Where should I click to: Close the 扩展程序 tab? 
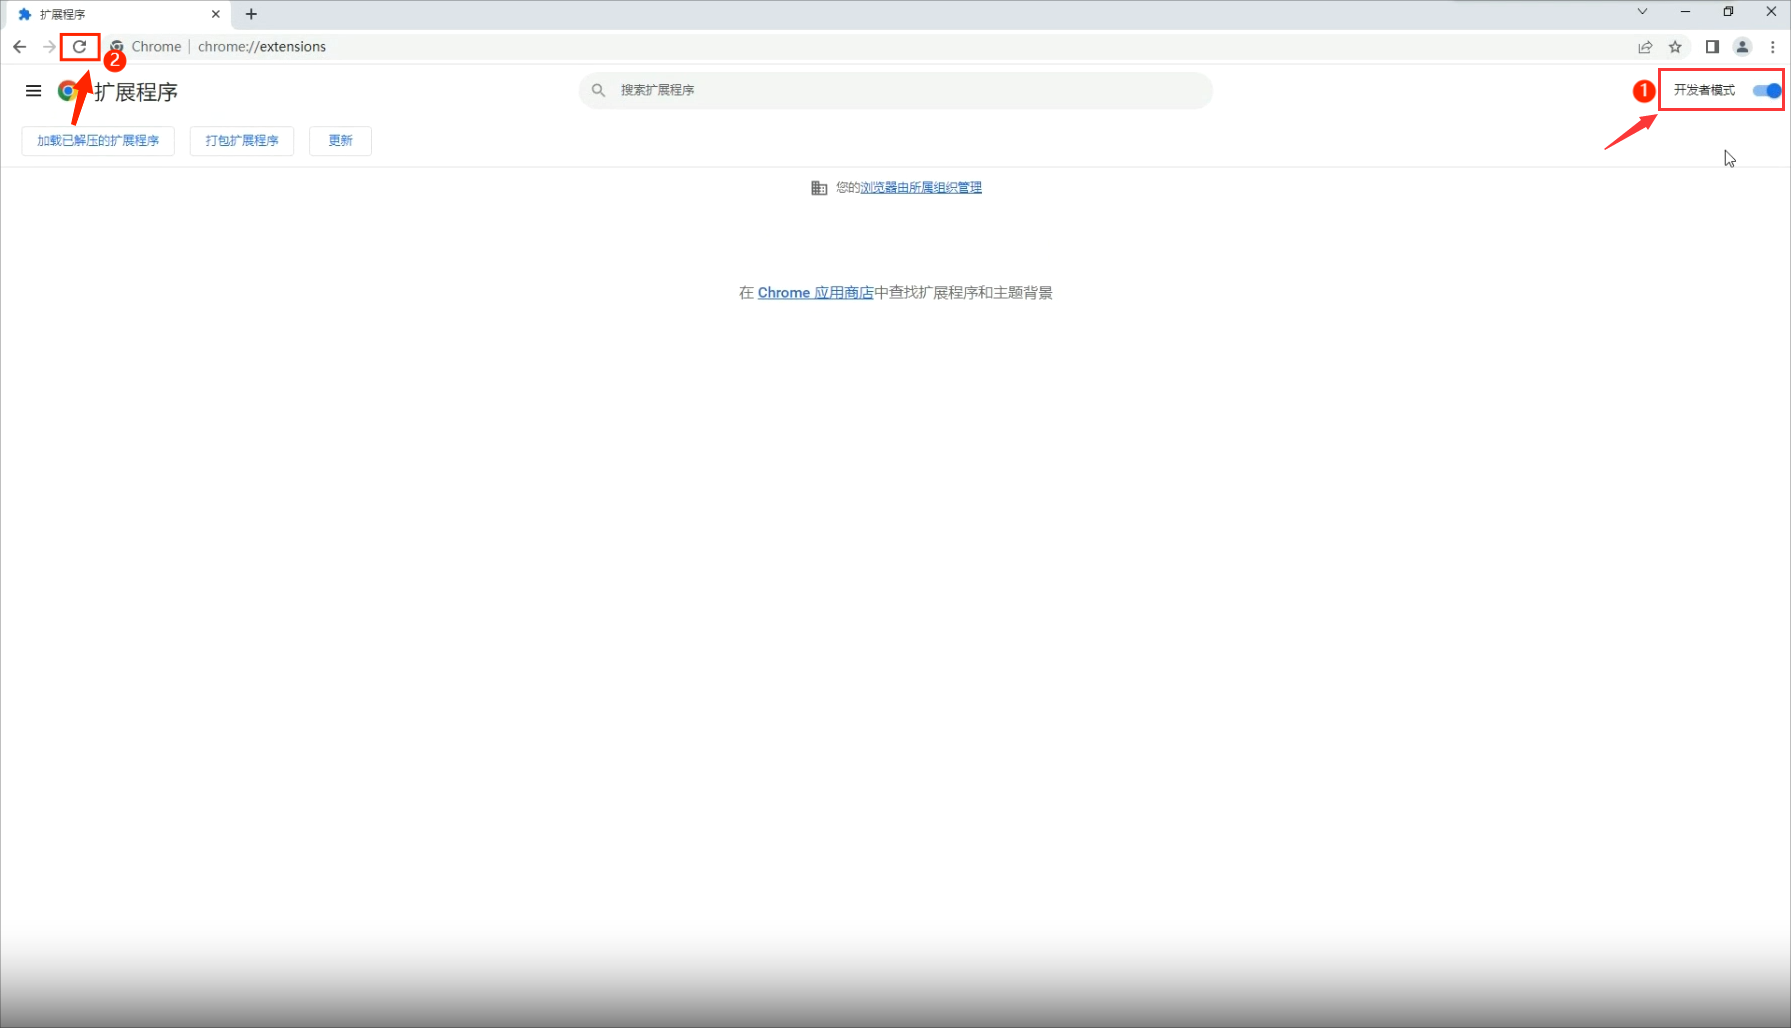click(x=215, y=14)
